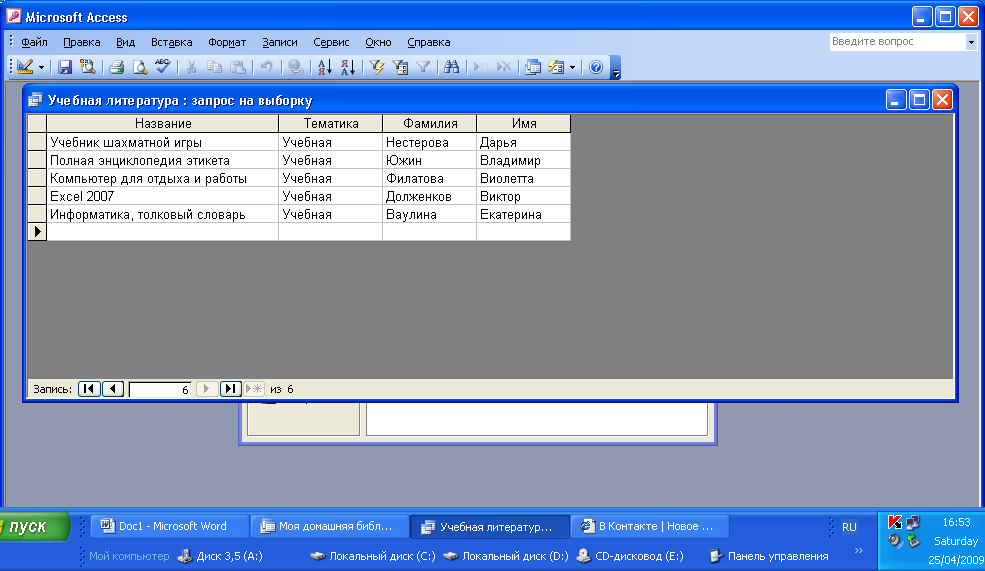The height and width of the screenshot is (571, 985).
Task: Expand the New Object dropdown arrow
Action: click(572, 67)
